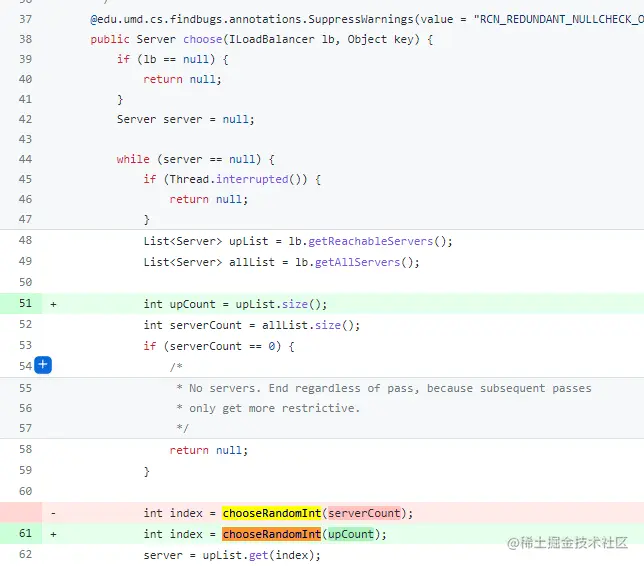Click 'return null;' on line 58
This screenshot has height=566, width=644.
[209, 450]
